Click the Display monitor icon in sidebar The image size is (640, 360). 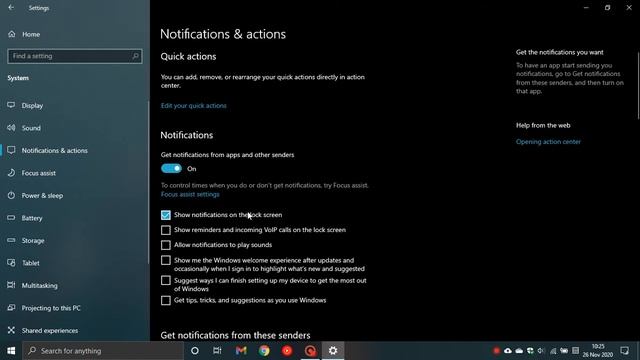pos(11,105)
